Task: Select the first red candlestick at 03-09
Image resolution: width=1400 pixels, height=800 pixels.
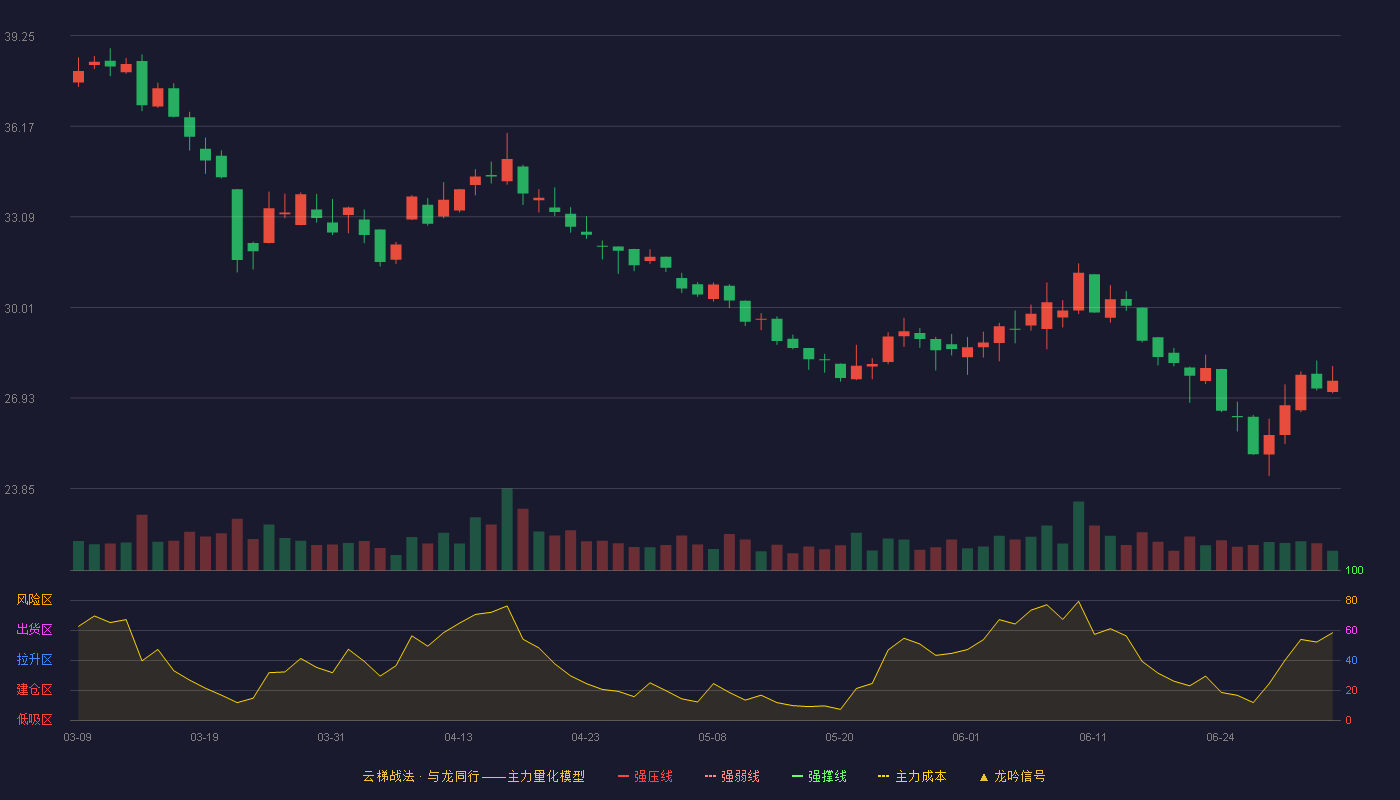Action: [x=78, y=76]
